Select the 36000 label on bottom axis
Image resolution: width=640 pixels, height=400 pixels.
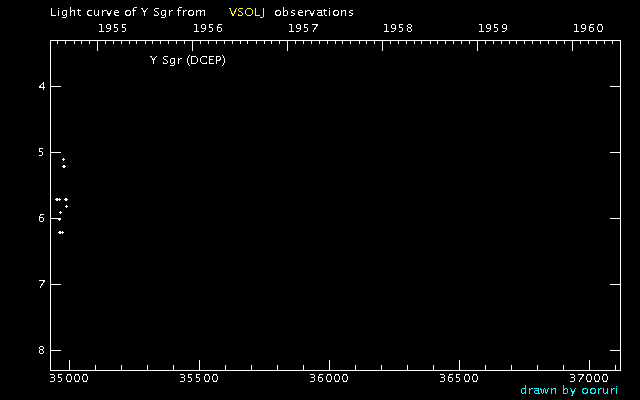coord(328,379)
